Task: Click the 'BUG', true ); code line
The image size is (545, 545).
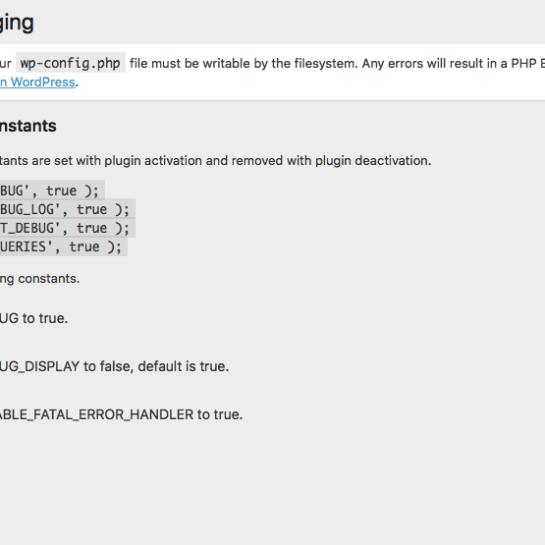Action: click(52, 190)
